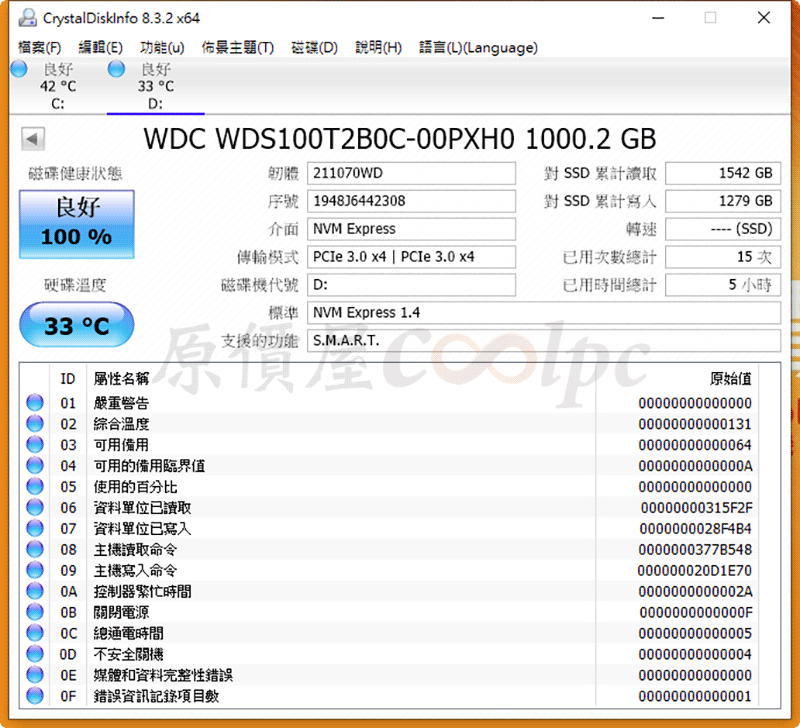Open the 檔案(F) menu
The height and width of the screenshot is (728, 800).
tap(39, 47)
